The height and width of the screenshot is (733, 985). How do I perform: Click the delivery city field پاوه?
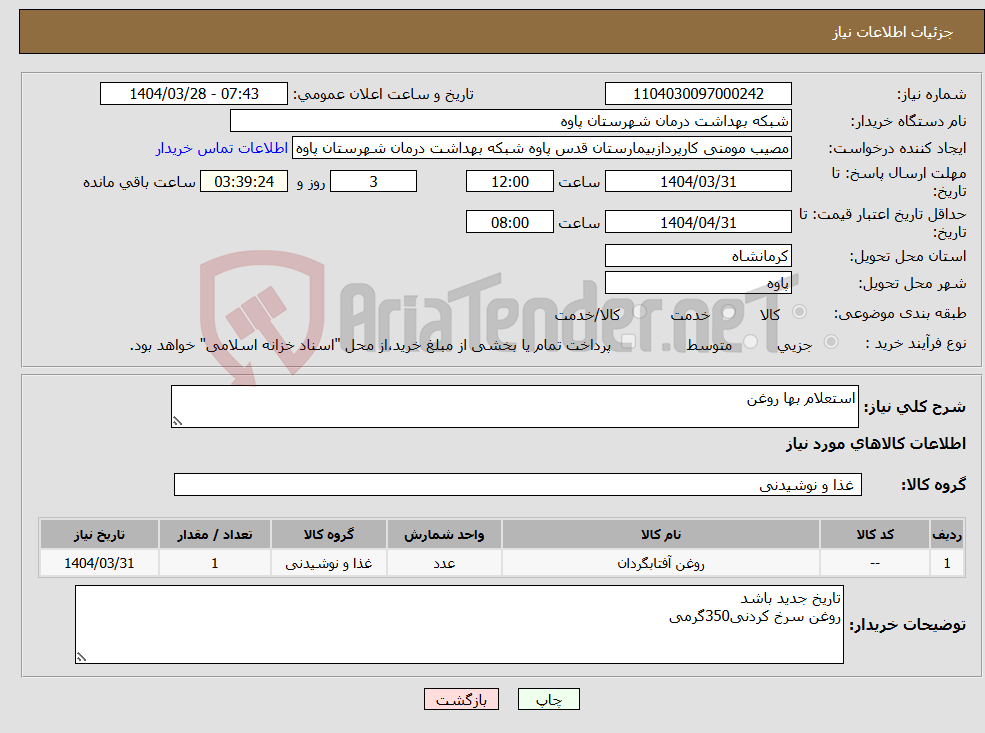click(x=698, y=283)
